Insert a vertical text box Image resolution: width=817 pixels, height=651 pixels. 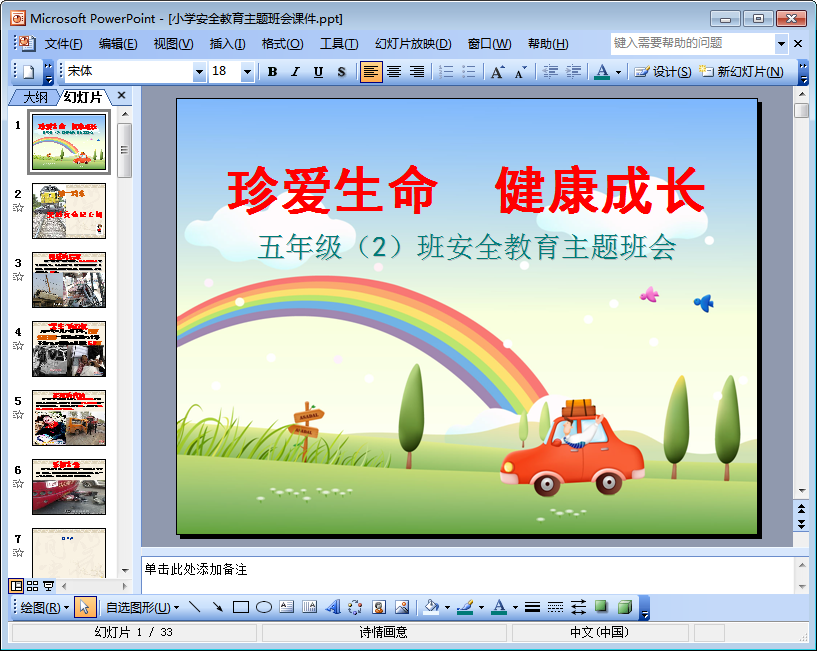pyautogui.click(x=310, y=607)
